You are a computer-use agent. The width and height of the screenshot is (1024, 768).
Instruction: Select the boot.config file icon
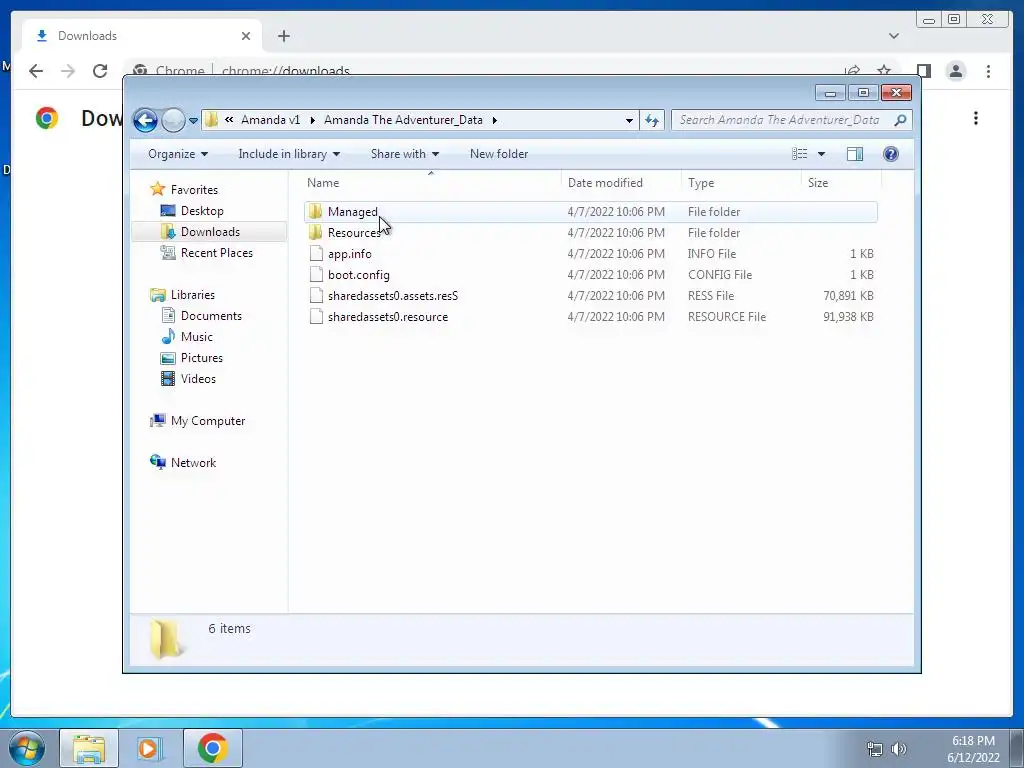[316, 274]
